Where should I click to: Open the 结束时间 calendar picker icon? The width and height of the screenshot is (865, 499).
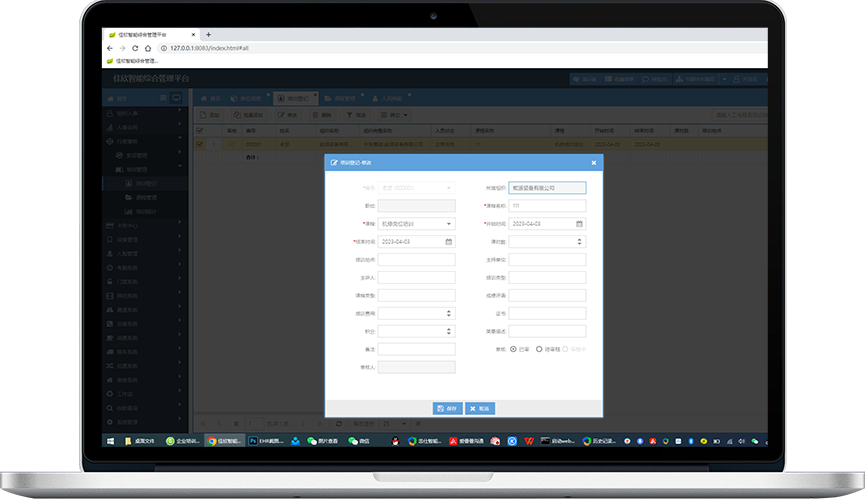[448, 242]
